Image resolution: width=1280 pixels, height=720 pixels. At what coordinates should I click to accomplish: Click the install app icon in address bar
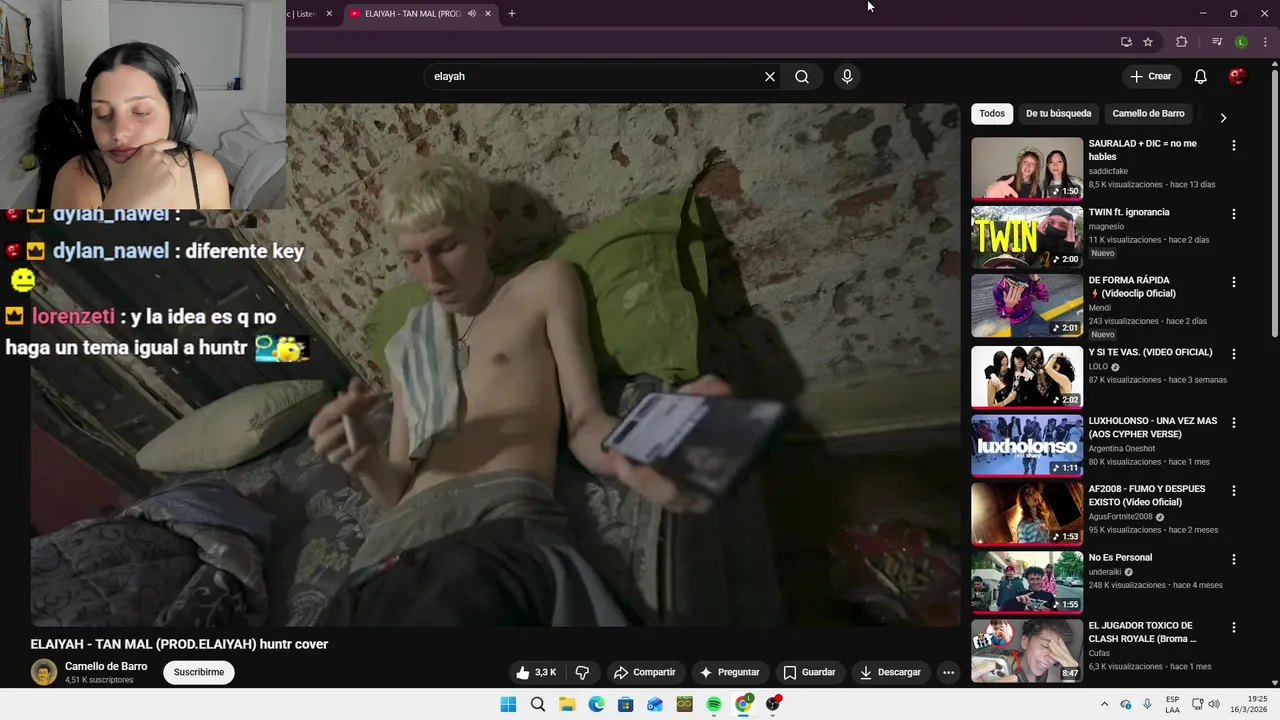(x=1126, y=42)
